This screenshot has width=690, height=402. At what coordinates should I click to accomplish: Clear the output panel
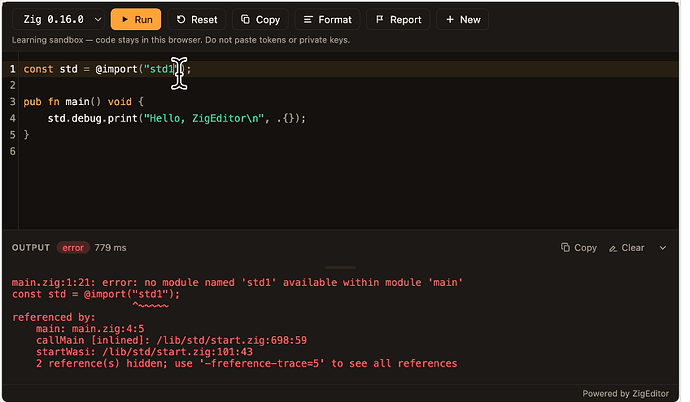click(627, 248)
